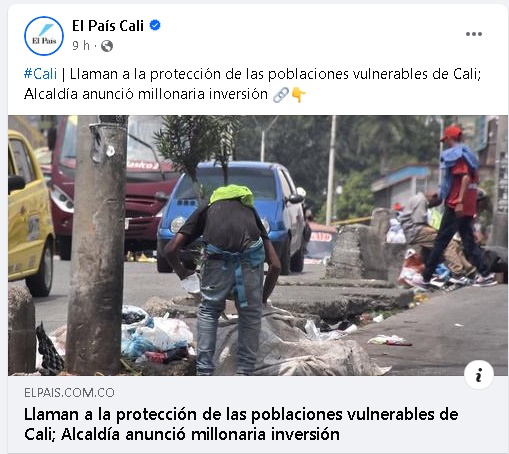The image size is (509, 454).
Task: Open the bold article headline "Llaman a la protección"
Action: [x=241, y=424]
